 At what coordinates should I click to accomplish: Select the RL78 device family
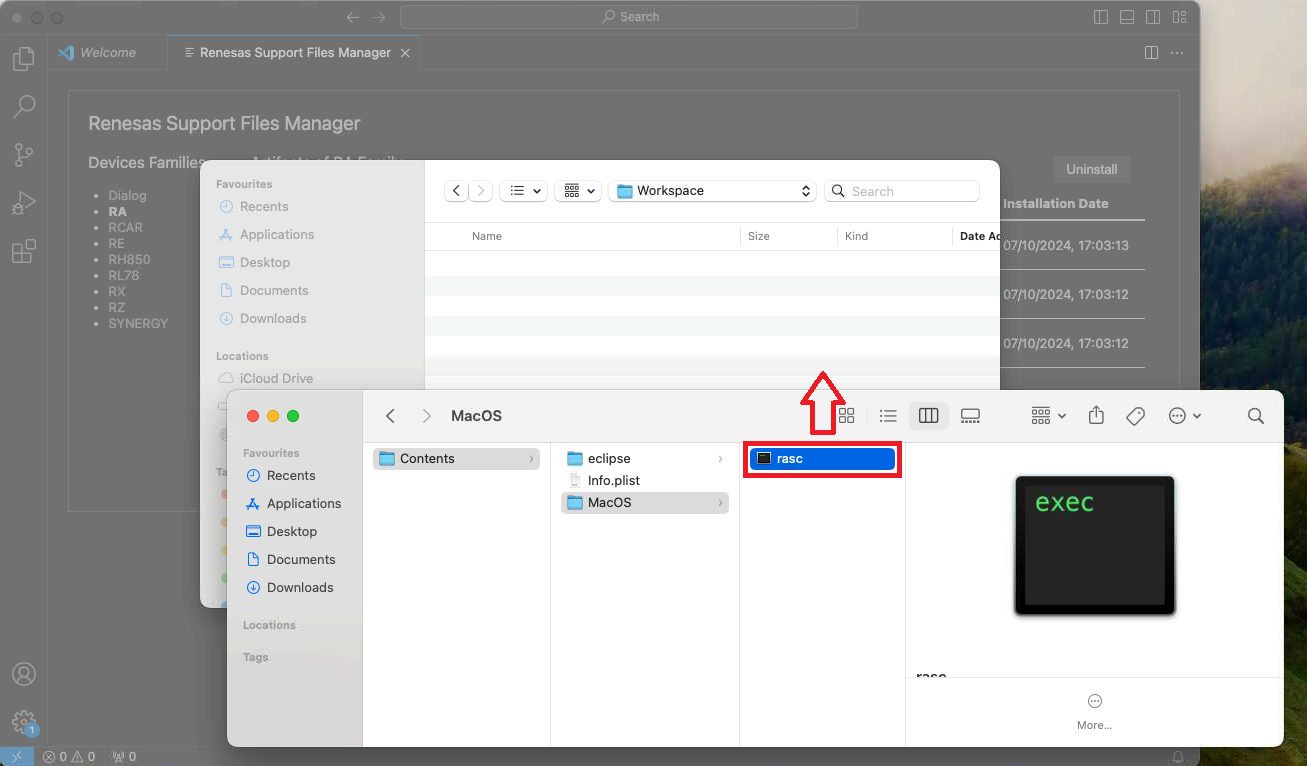point(124,275)
